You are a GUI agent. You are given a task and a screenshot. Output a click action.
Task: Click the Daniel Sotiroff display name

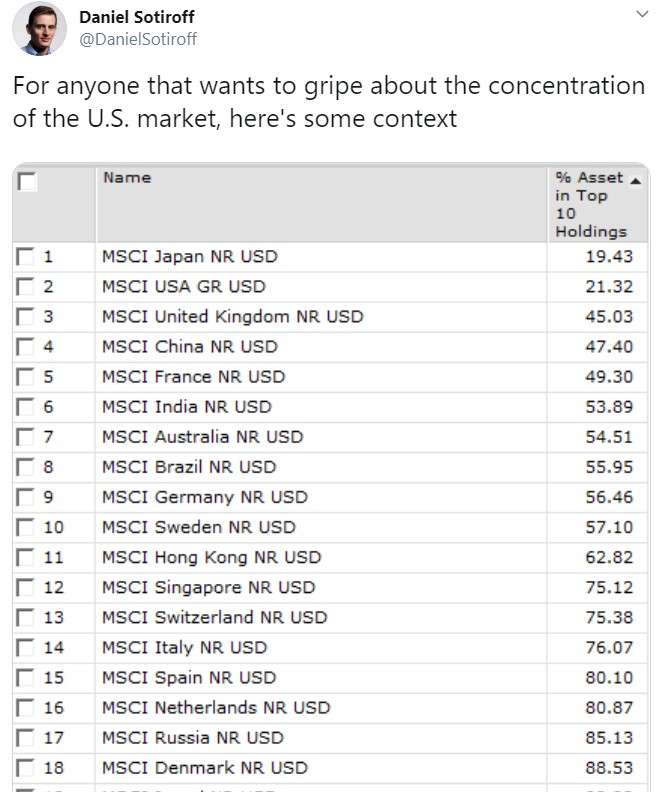[x=136, y=17]
